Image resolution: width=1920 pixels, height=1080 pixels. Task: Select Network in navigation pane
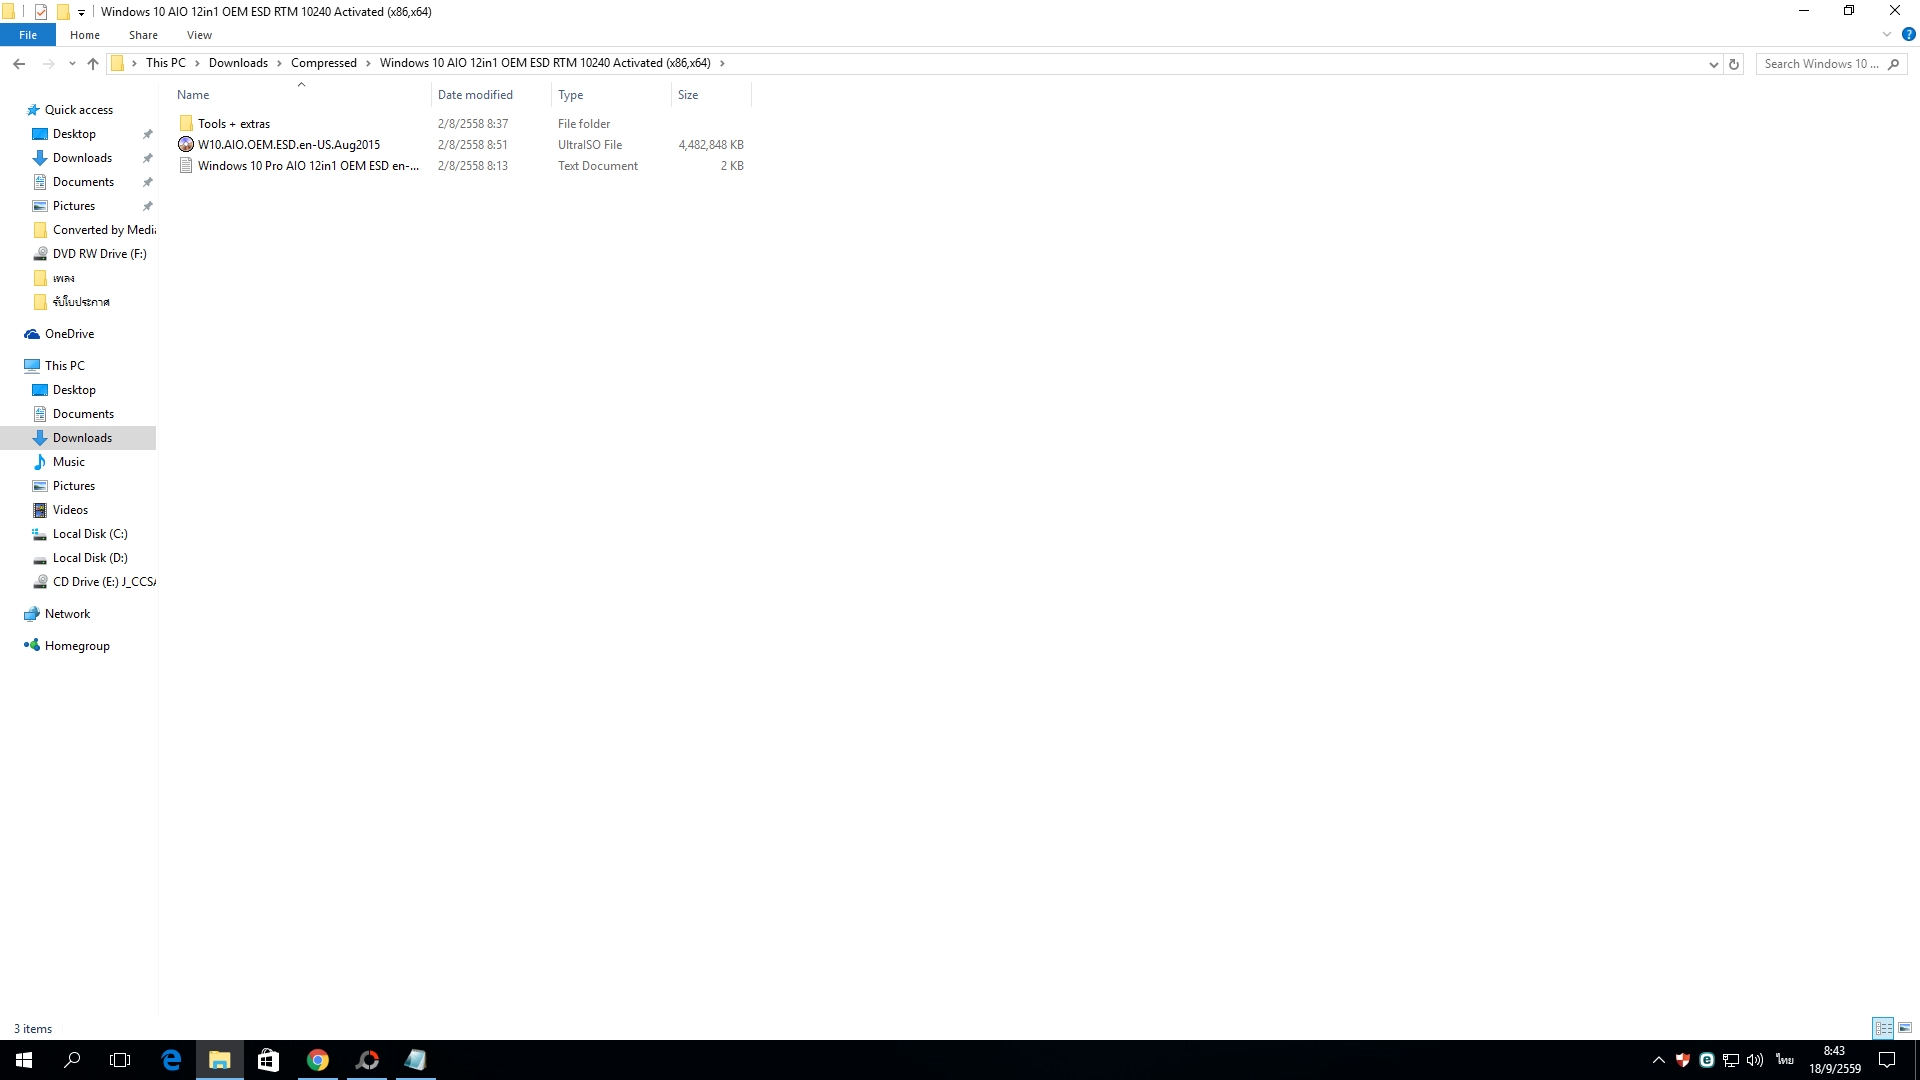(67, 614)
